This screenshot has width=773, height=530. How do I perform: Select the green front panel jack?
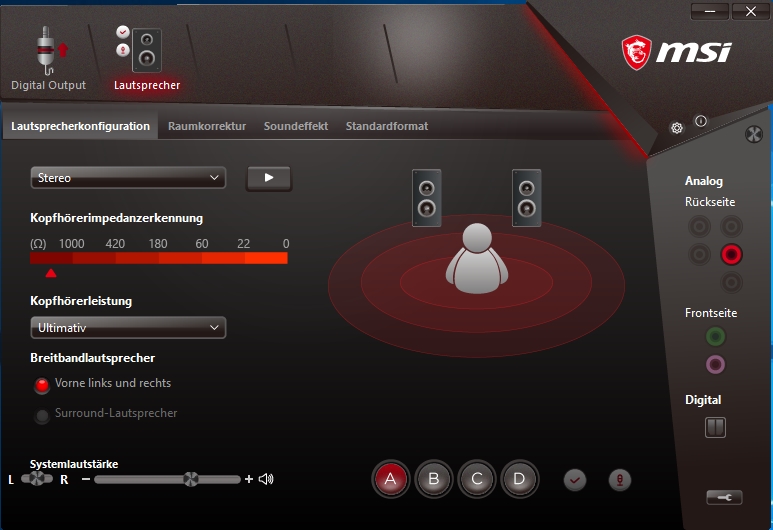point(715,337)
